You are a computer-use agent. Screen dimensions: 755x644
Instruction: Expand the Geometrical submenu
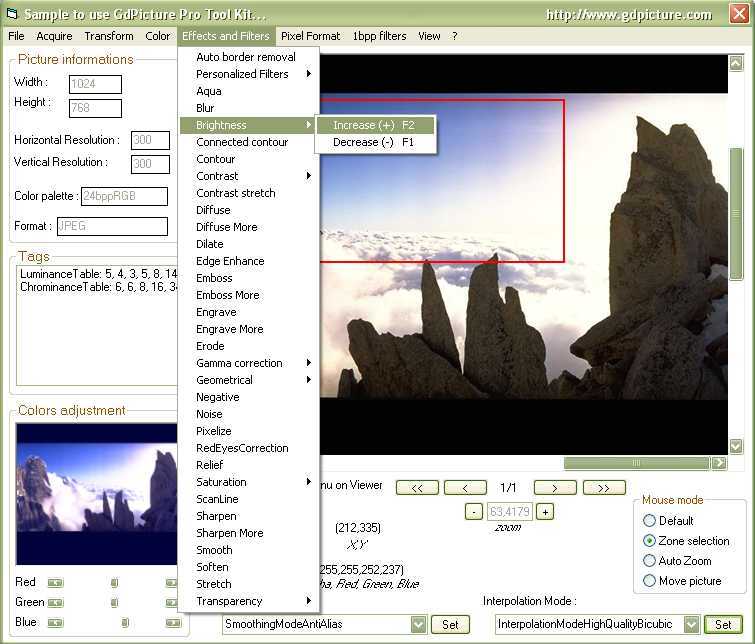pos(249,380)
